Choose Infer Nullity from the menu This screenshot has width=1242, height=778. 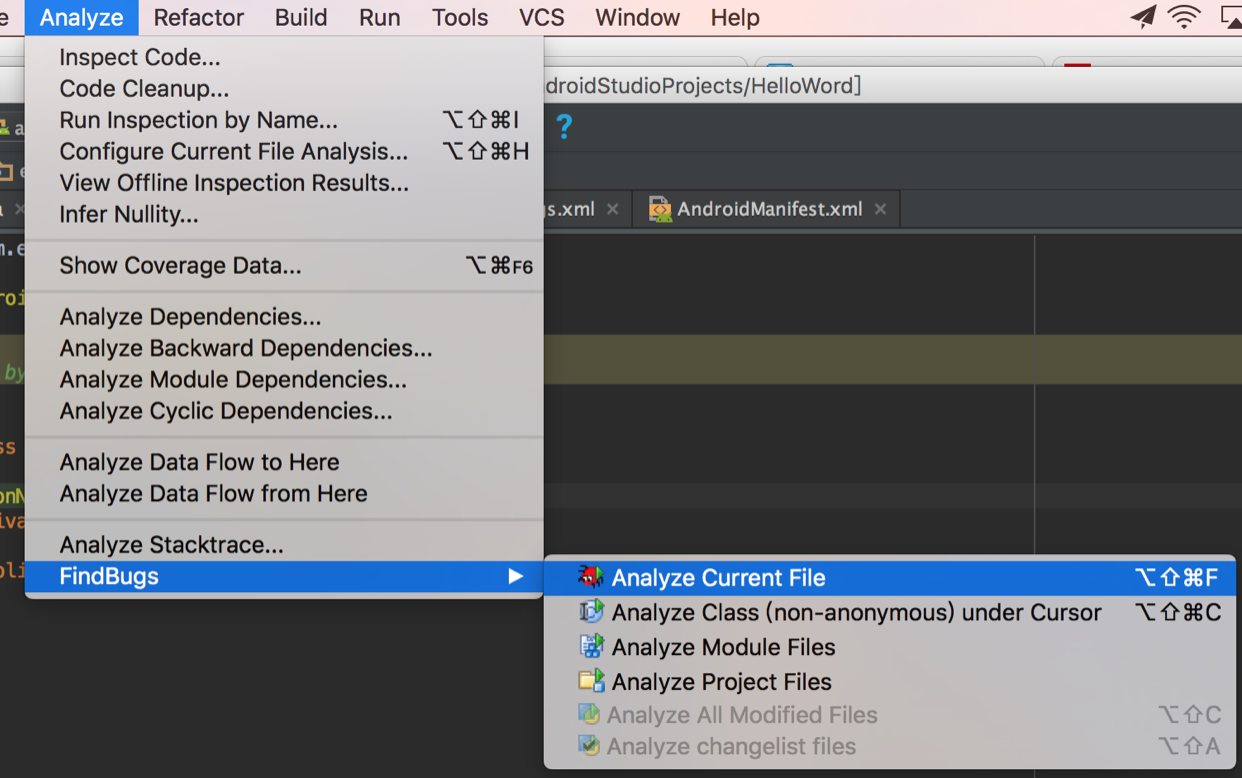pyautogui.click(x=128, y=214)
